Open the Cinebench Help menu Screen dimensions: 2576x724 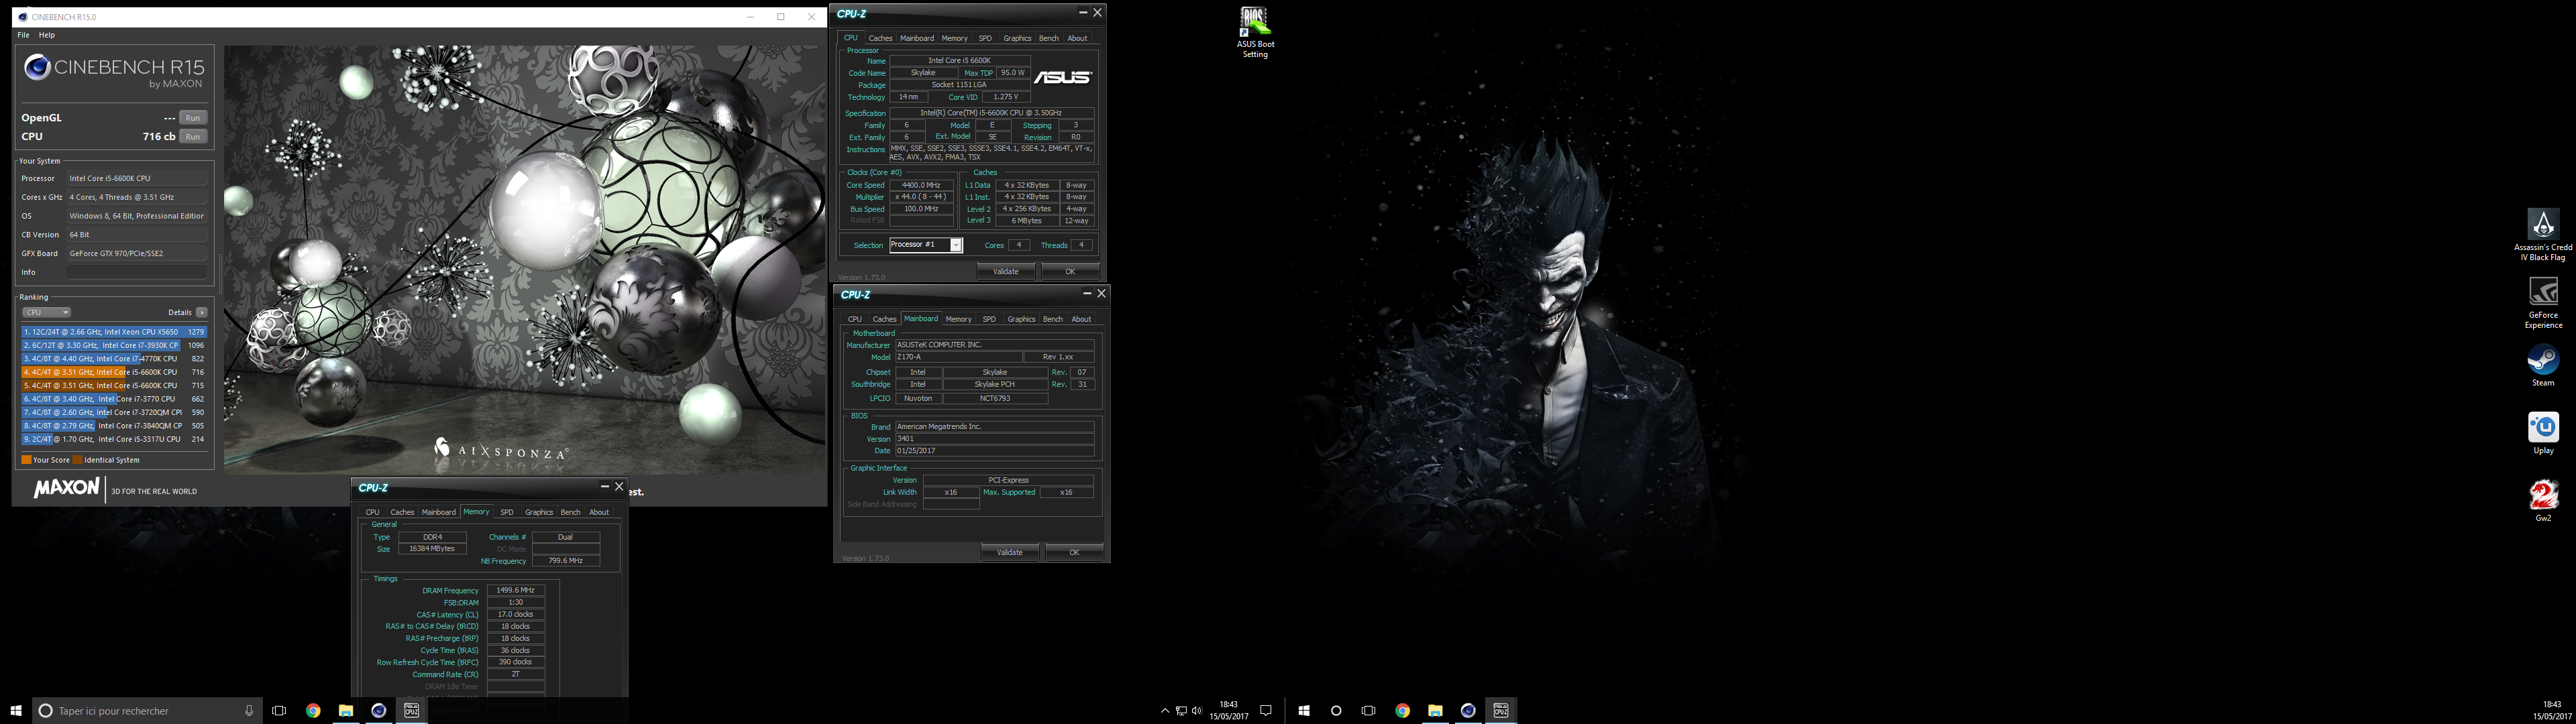47,35
